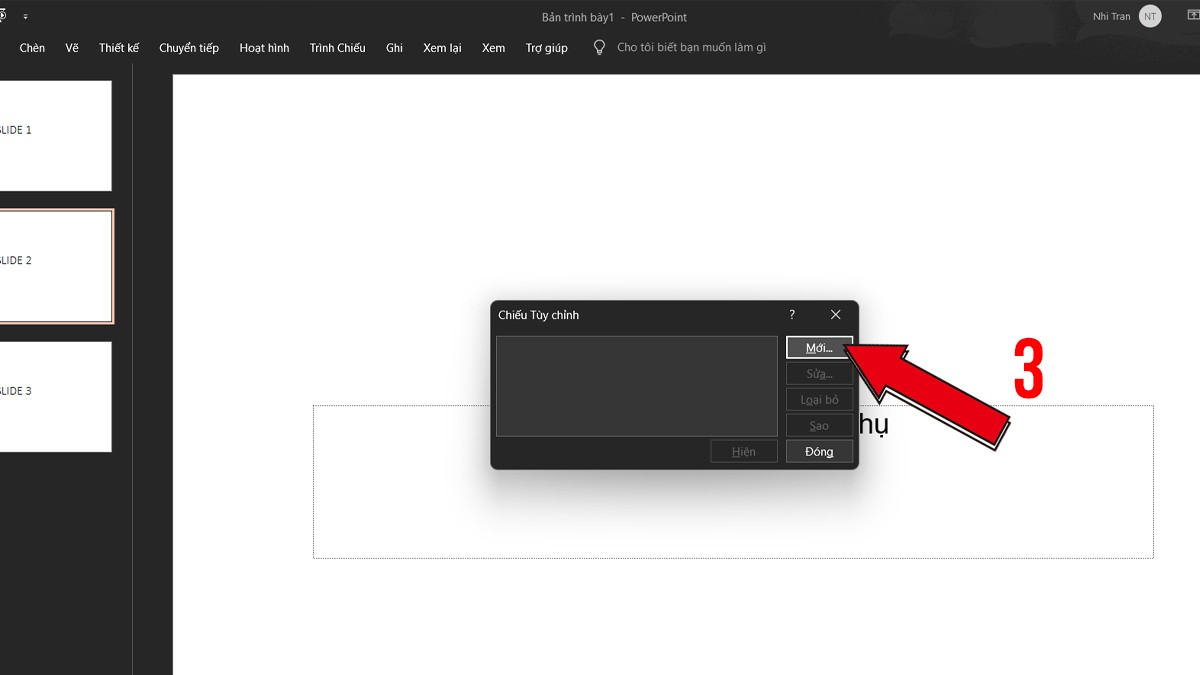Open the Chèn ribbon tab

coord(32,48)
